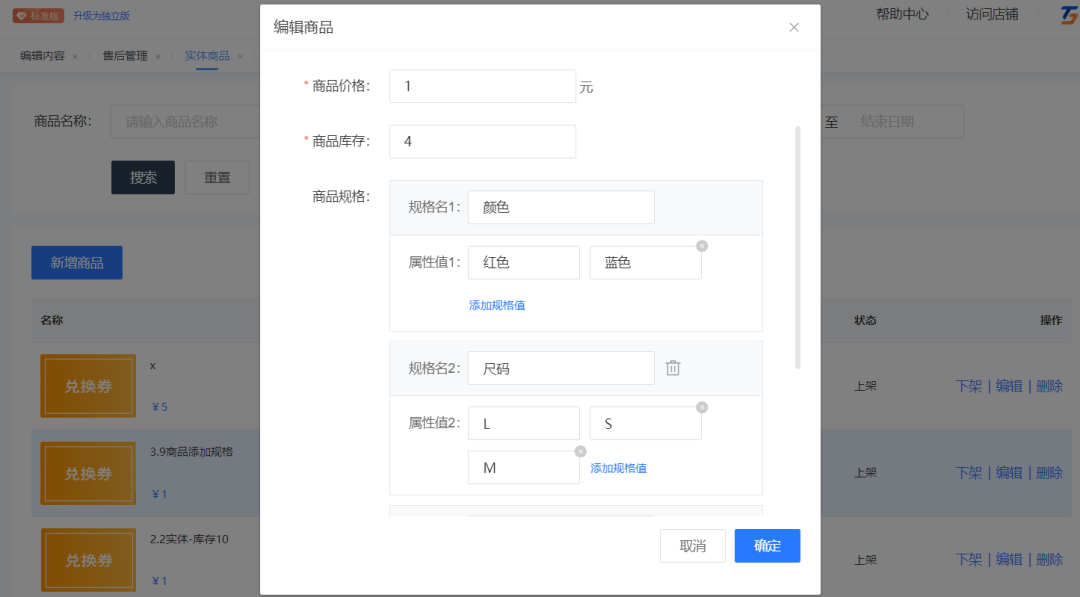
Task: Remove the S size attribute value
Action: (x=702, y=407)
